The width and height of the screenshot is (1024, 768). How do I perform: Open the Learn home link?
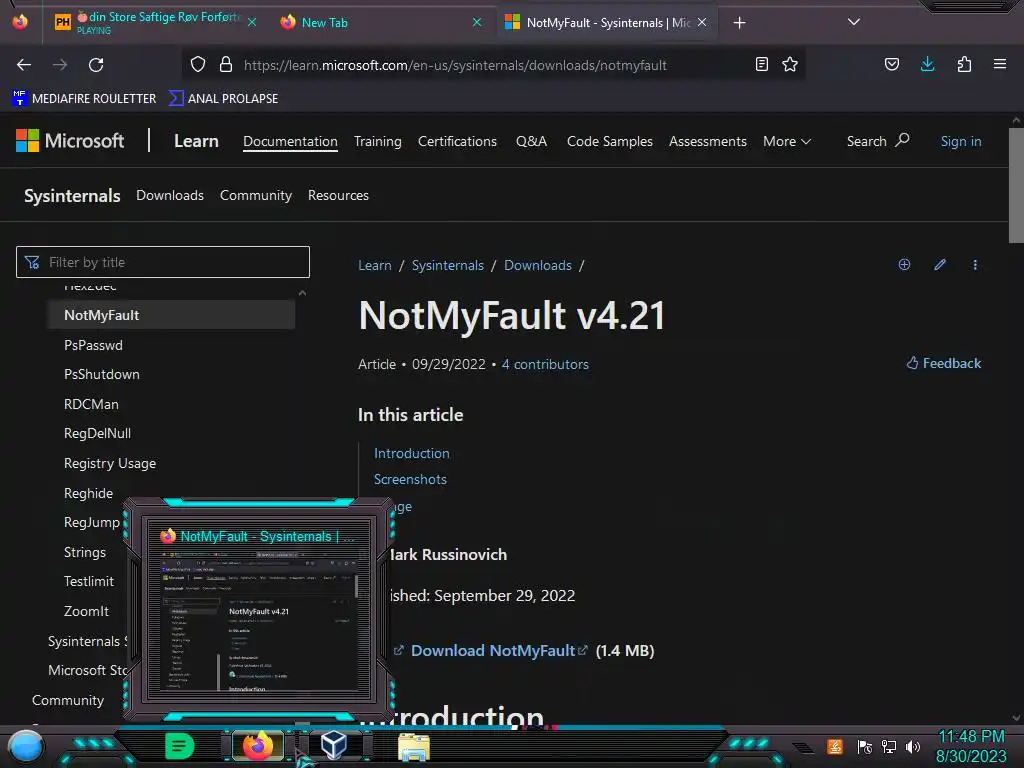click(x=196, y=141)
